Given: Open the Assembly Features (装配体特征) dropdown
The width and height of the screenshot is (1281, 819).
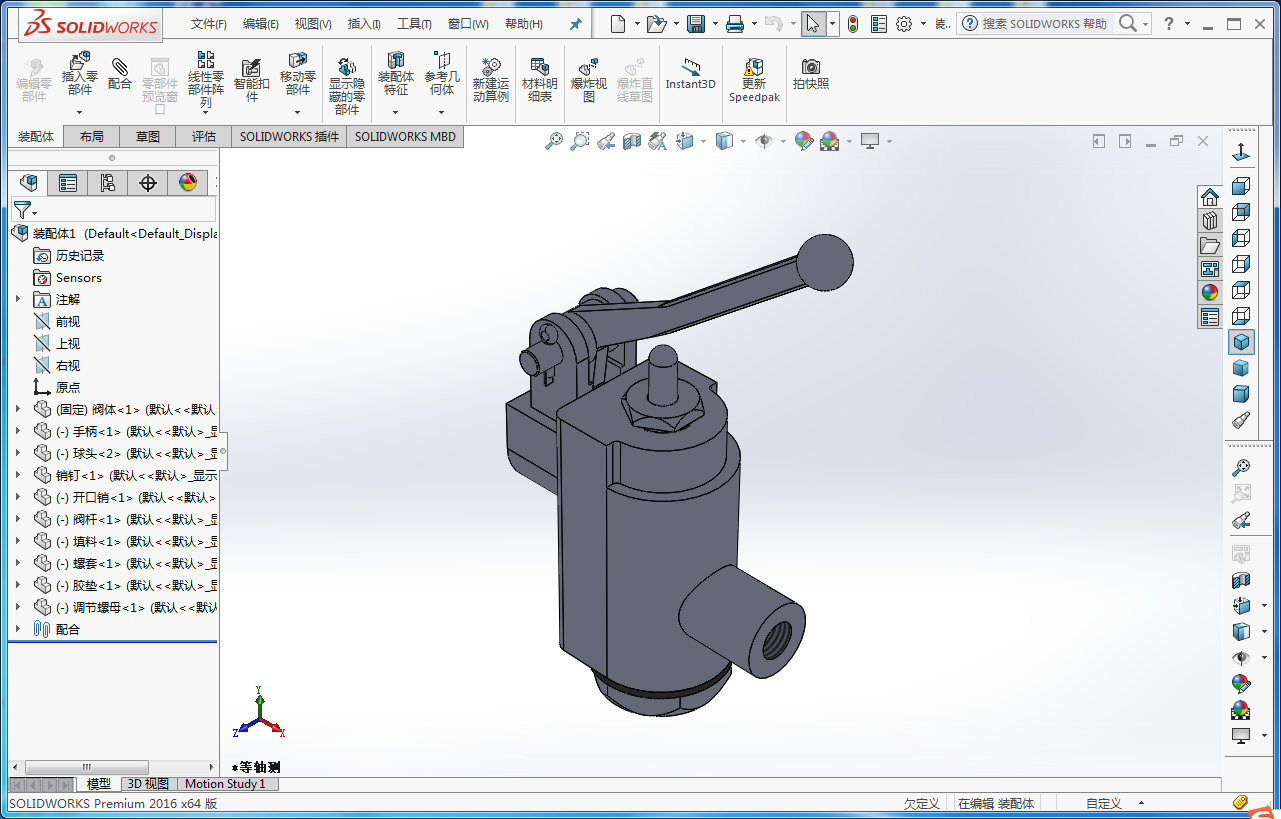Looking at the screenshot, I should [396, 112].
